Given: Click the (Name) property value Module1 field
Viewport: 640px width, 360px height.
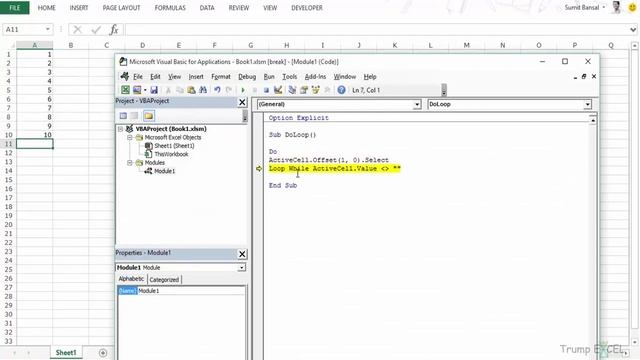Looking at the screenshot, I should click(x=191, y=291).
